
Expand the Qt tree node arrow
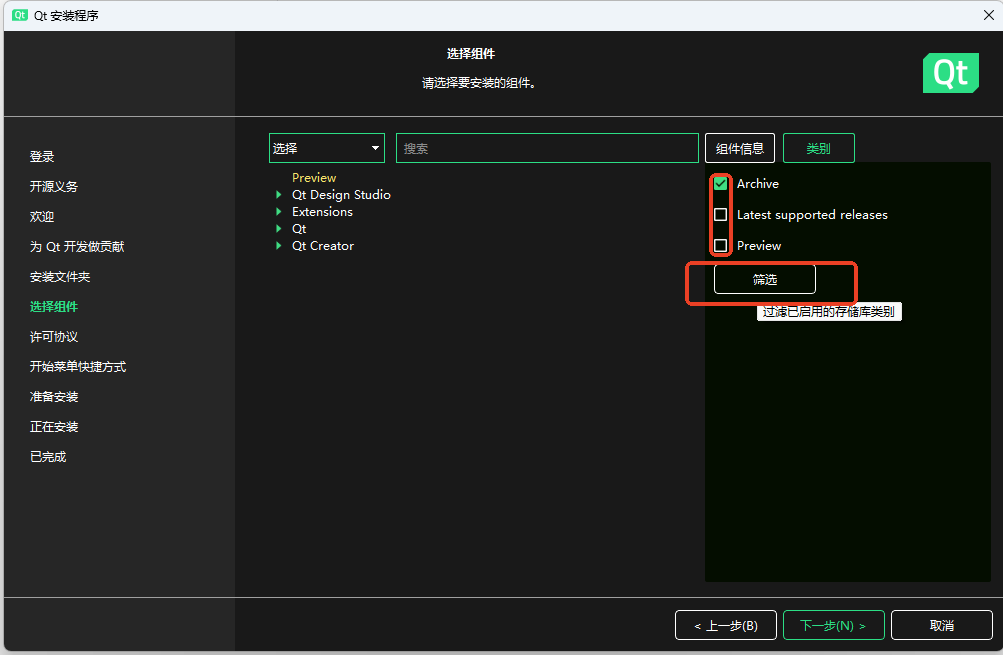pos(278,228)
